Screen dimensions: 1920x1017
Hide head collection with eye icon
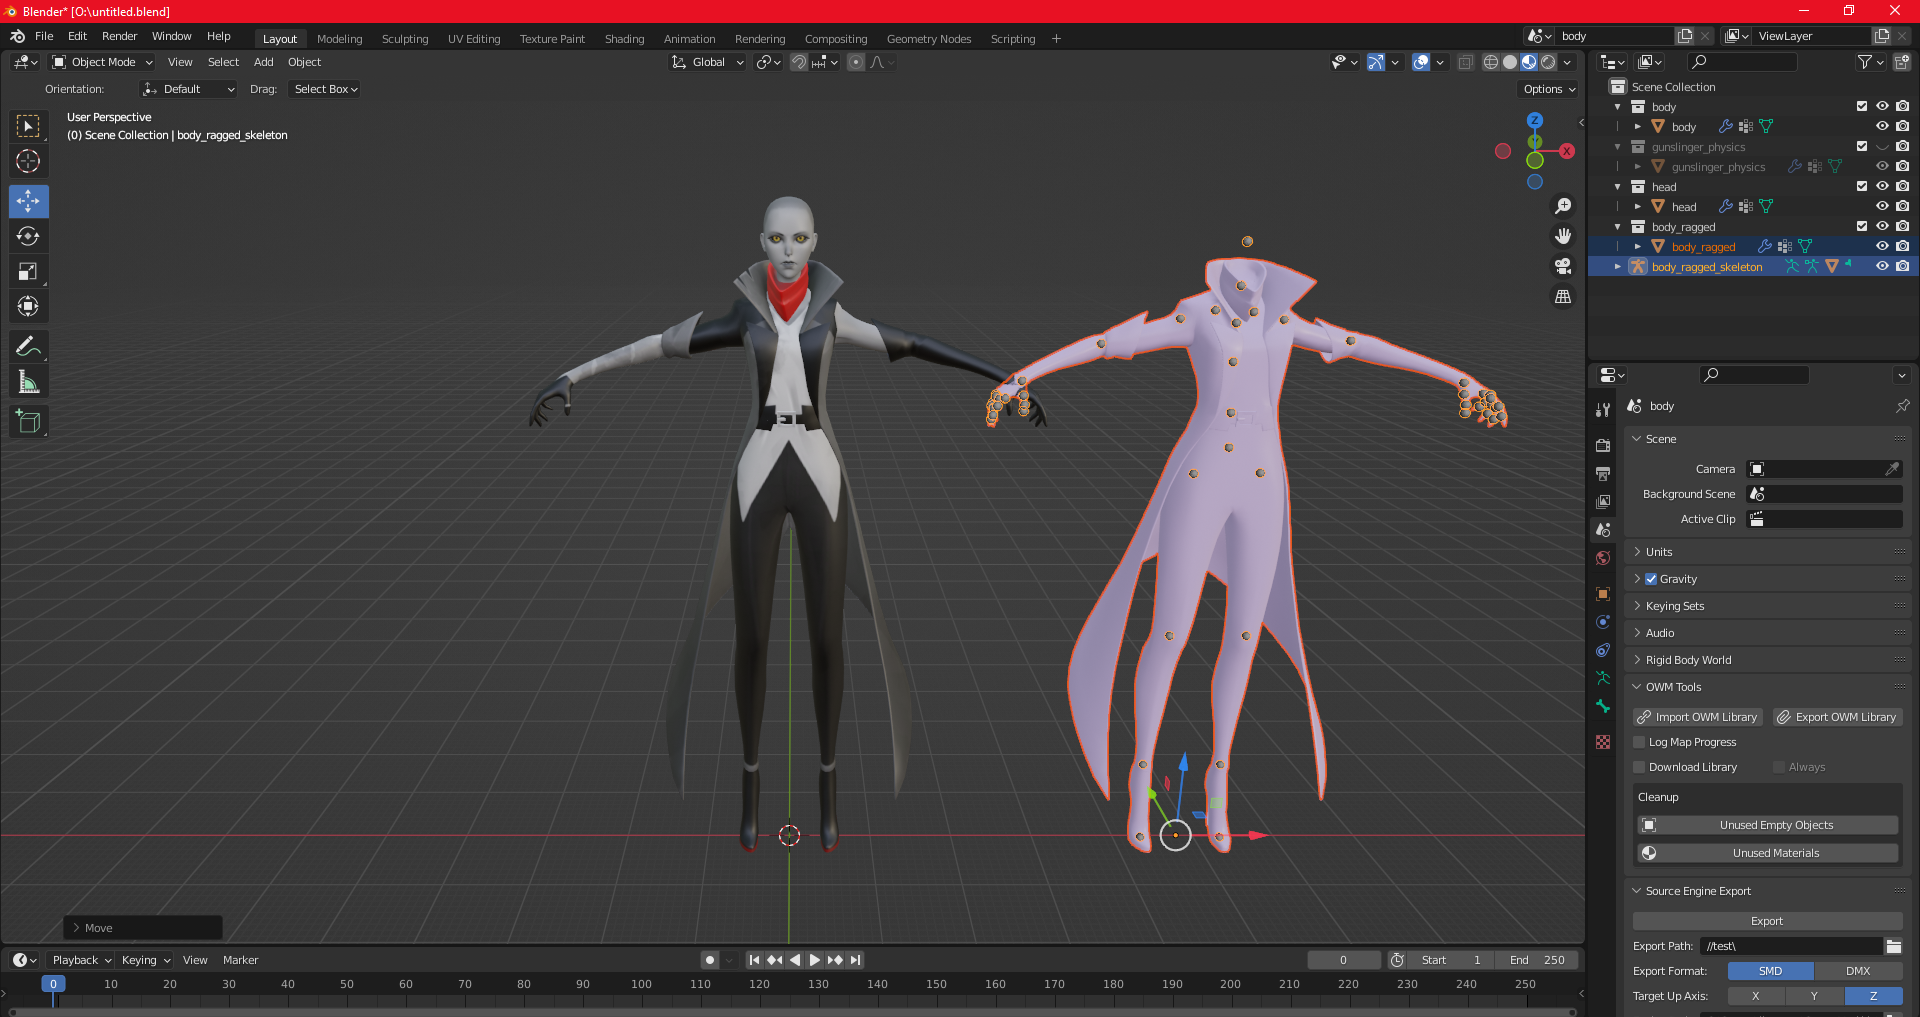1882,186
